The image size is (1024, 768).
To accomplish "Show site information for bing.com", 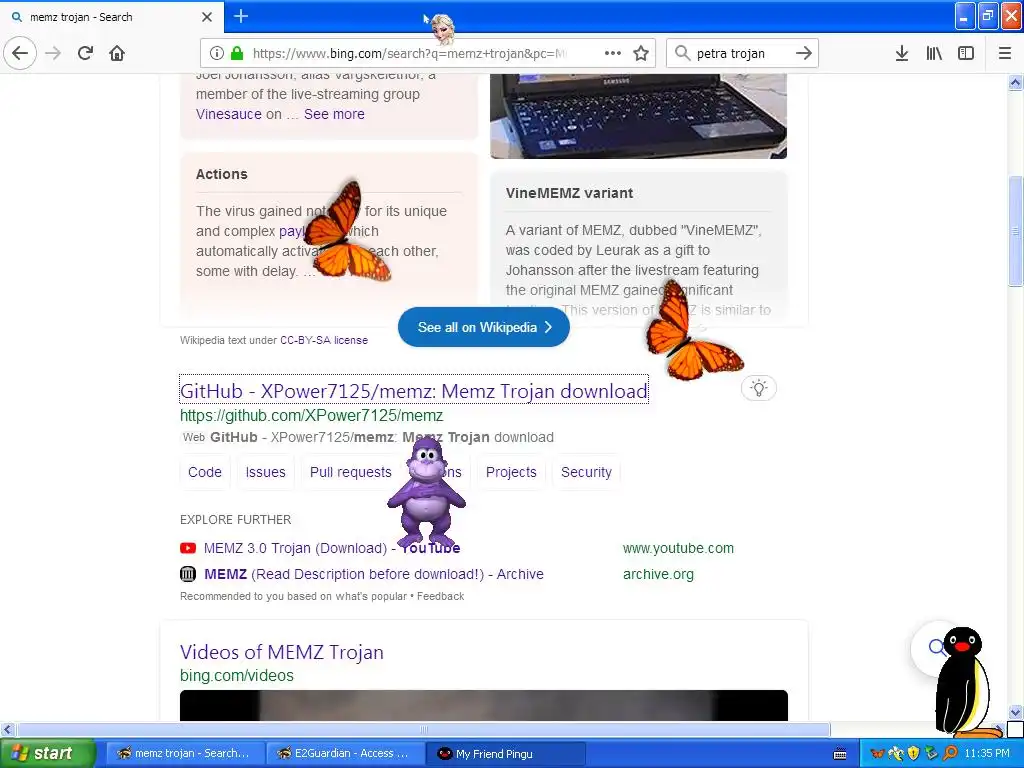I will pos(217,54).
